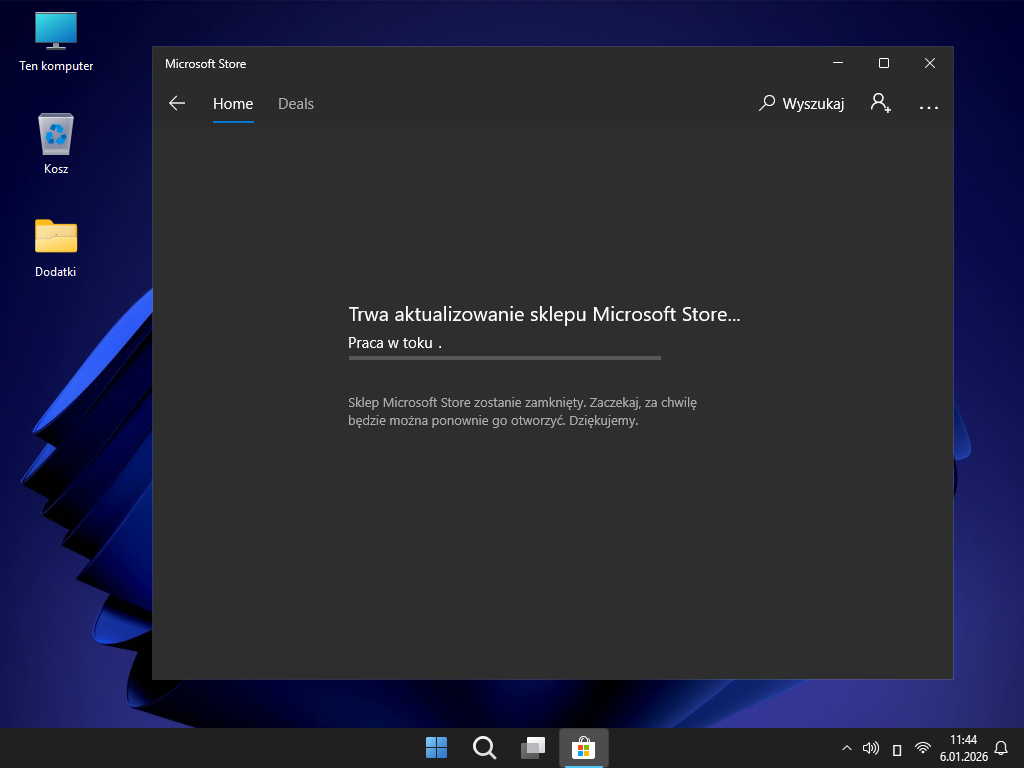This screenshot has height=768, width=1024.
Task: Minimize the Microsoft Store window
Action: click(837, 63)
